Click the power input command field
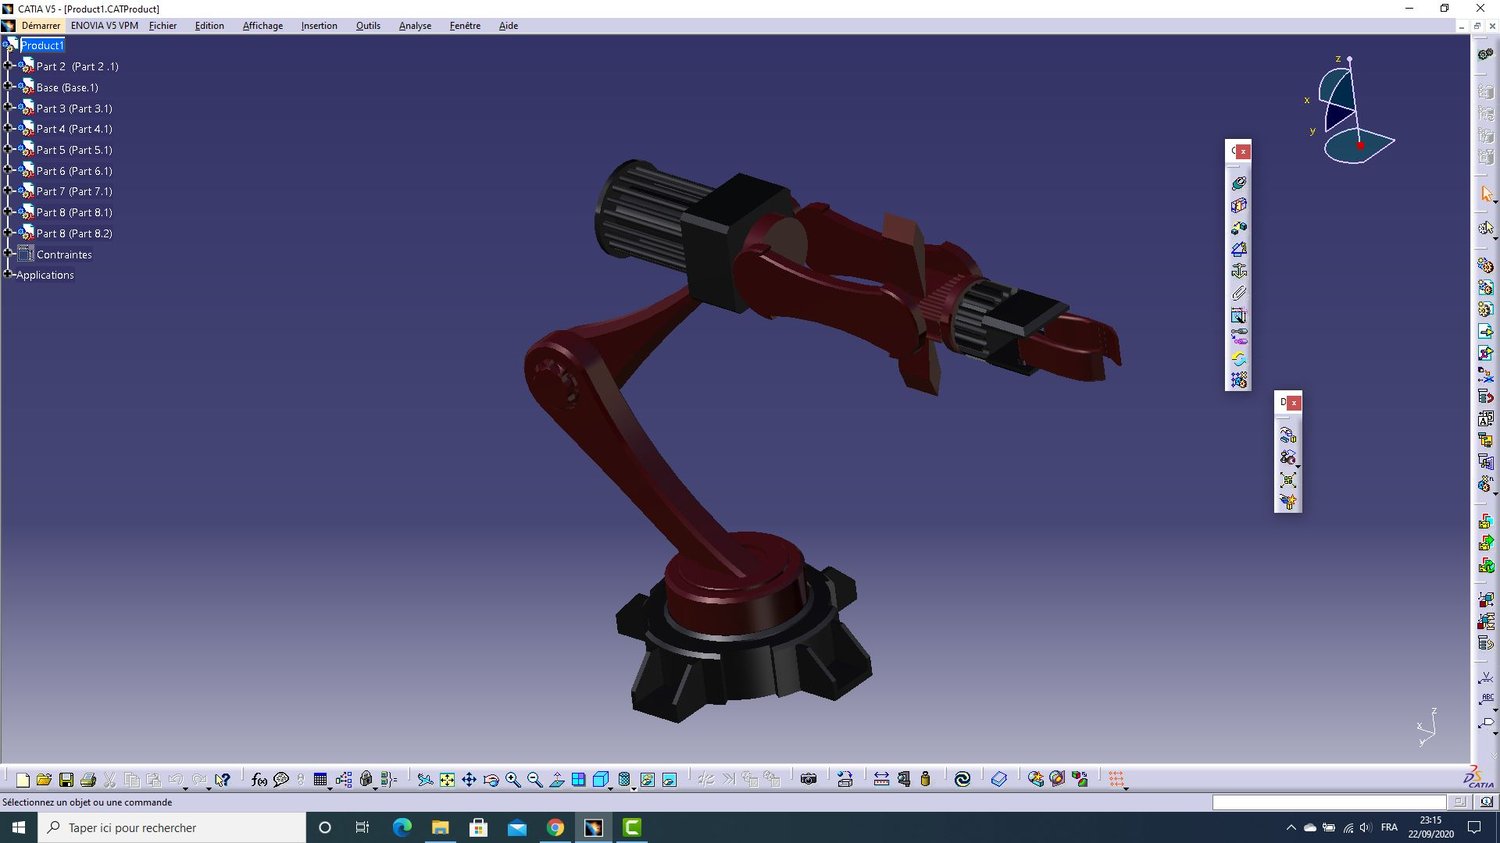1500x843 pixels. pyautogui.click(x=1329, y=802)
